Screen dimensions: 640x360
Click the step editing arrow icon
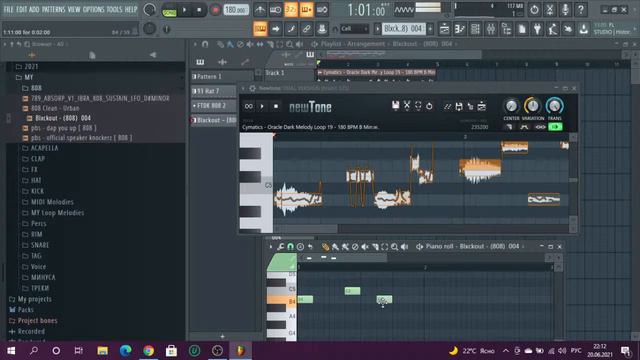pyautogui.click(x=276, y=29)
